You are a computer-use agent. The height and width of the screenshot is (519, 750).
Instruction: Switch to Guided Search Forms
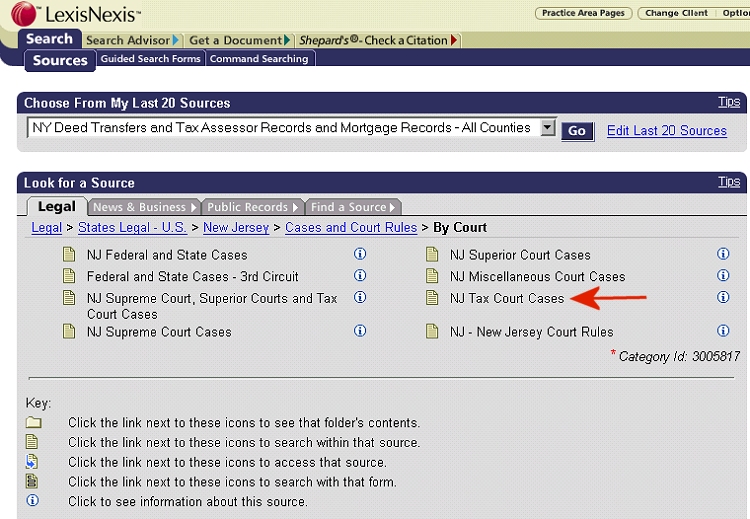pyautogui.click(x=150, y=58)
